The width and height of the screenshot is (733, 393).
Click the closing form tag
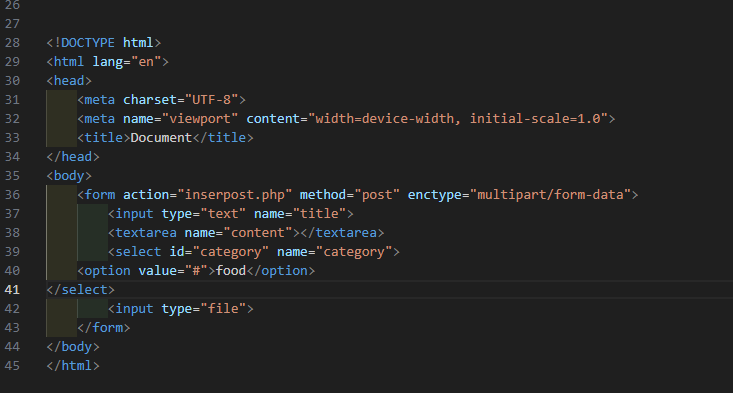tap(104, 328)
